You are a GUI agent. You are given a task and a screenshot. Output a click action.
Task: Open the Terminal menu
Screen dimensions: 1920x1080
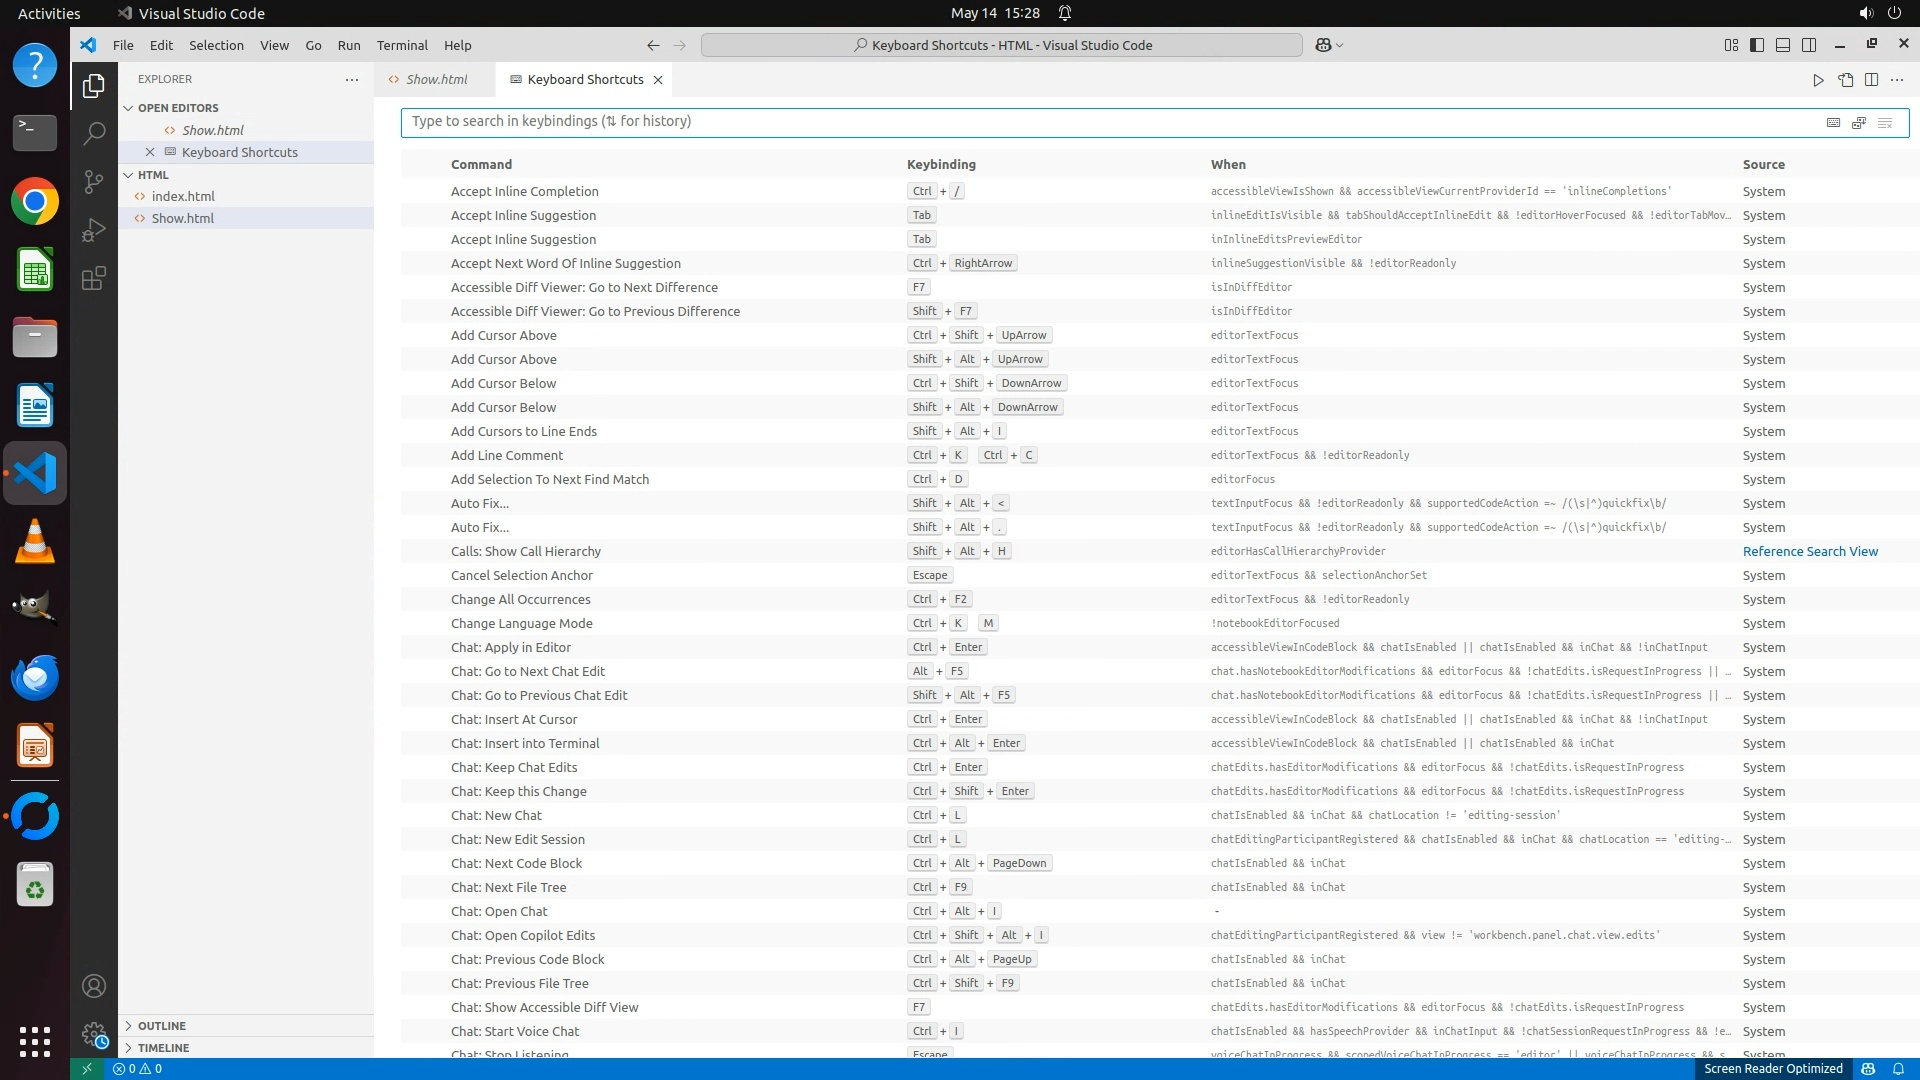402,45
